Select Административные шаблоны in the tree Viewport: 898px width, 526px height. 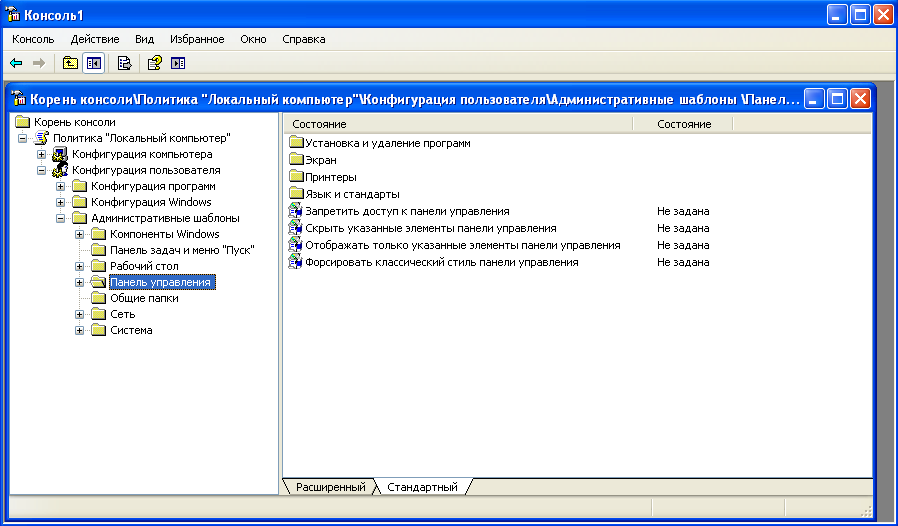(x=166, y=218)
